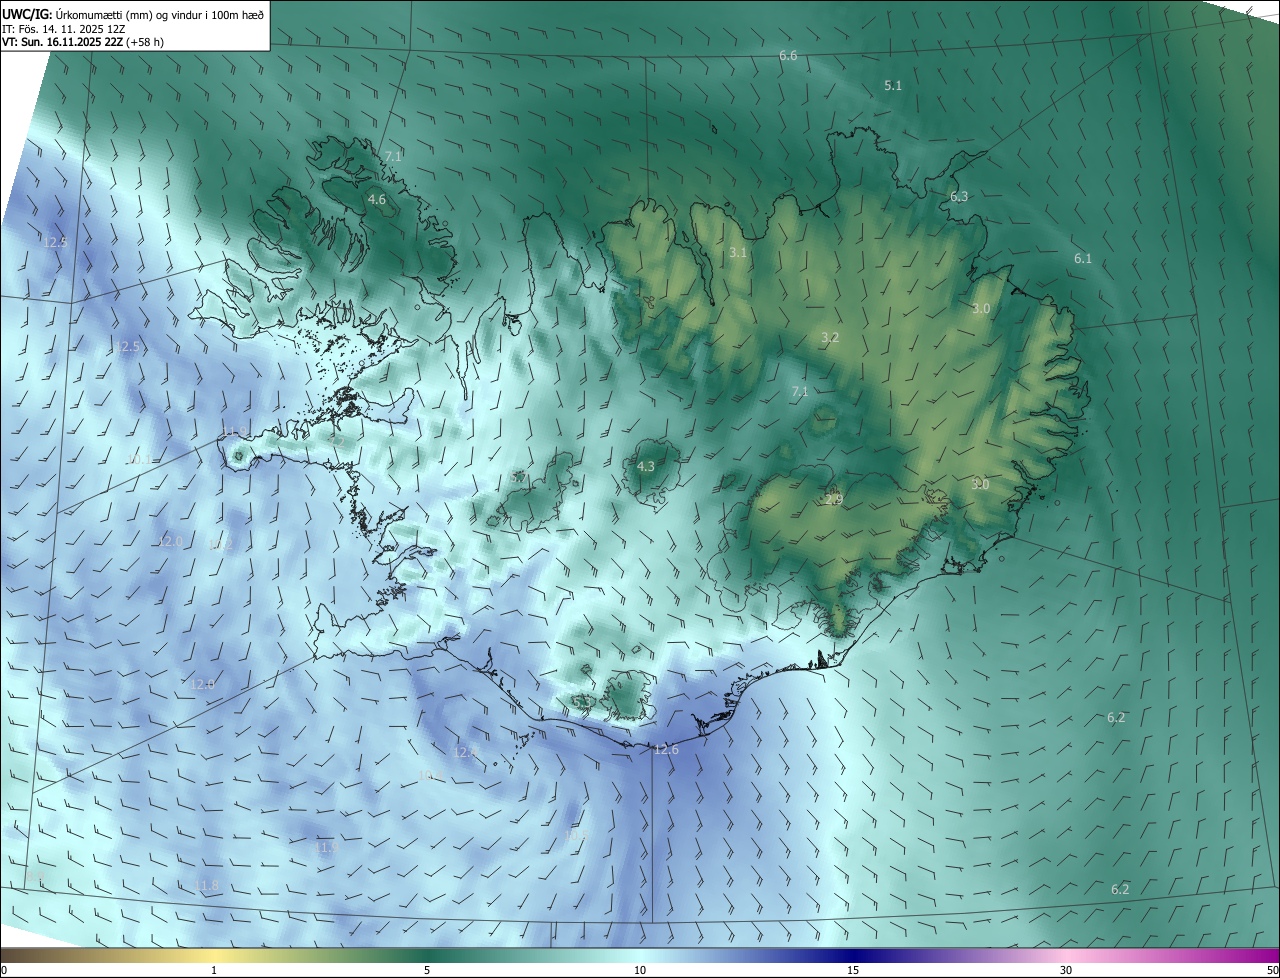Viewport: 1280px width, 978px height.
Task: Click the 6.3 value label
Action: tap(959, 197)
